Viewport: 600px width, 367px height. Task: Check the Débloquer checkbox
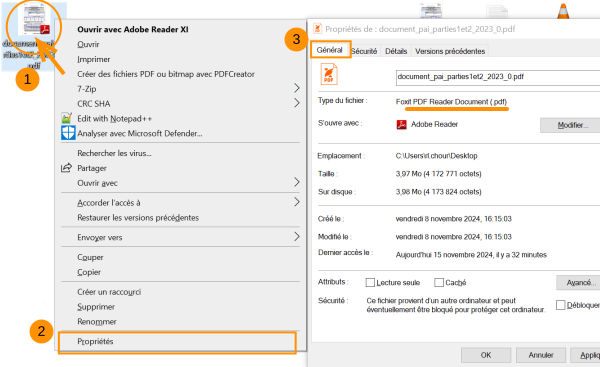coord(560,305)
